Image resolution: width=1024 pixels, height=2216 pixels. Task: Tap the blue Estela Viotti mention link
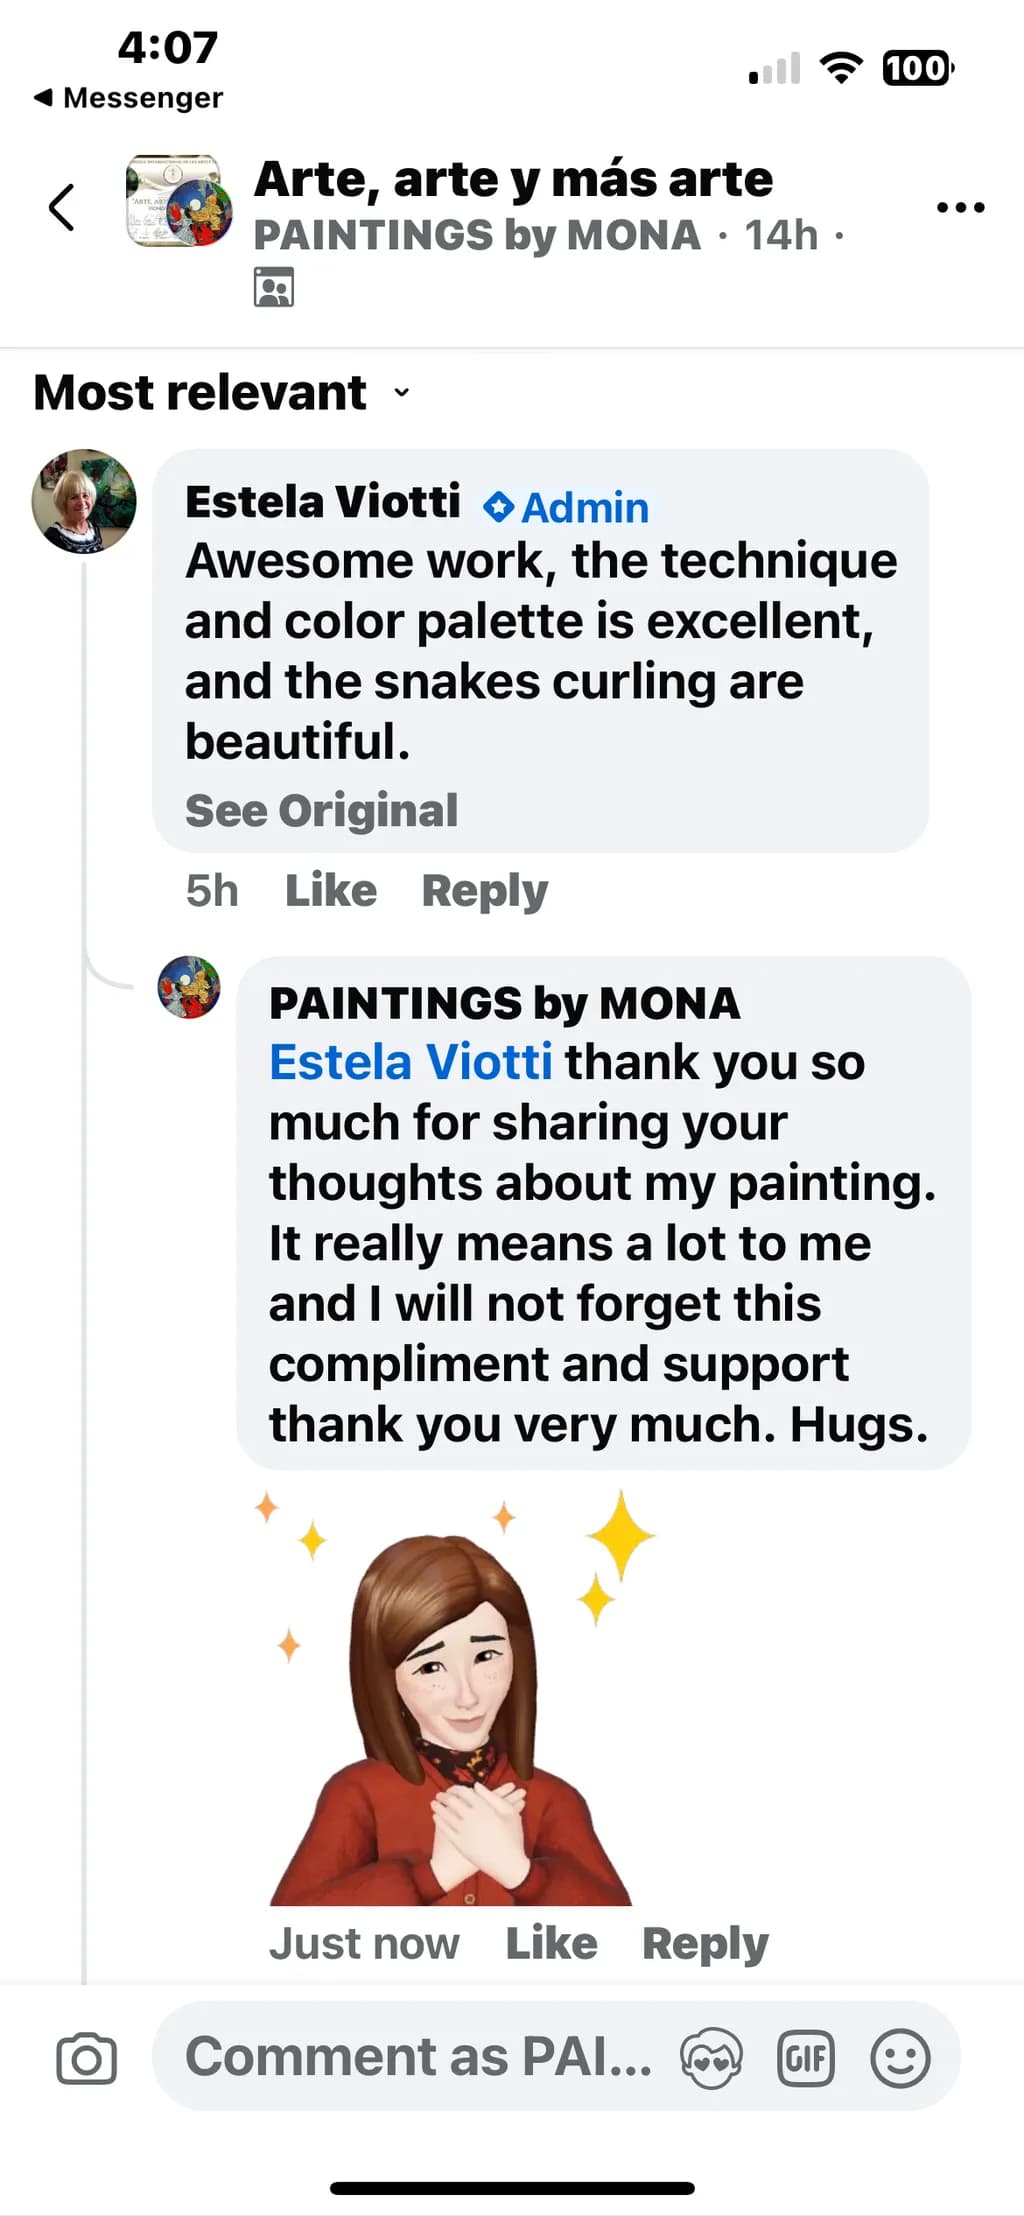coord(410,1062)
